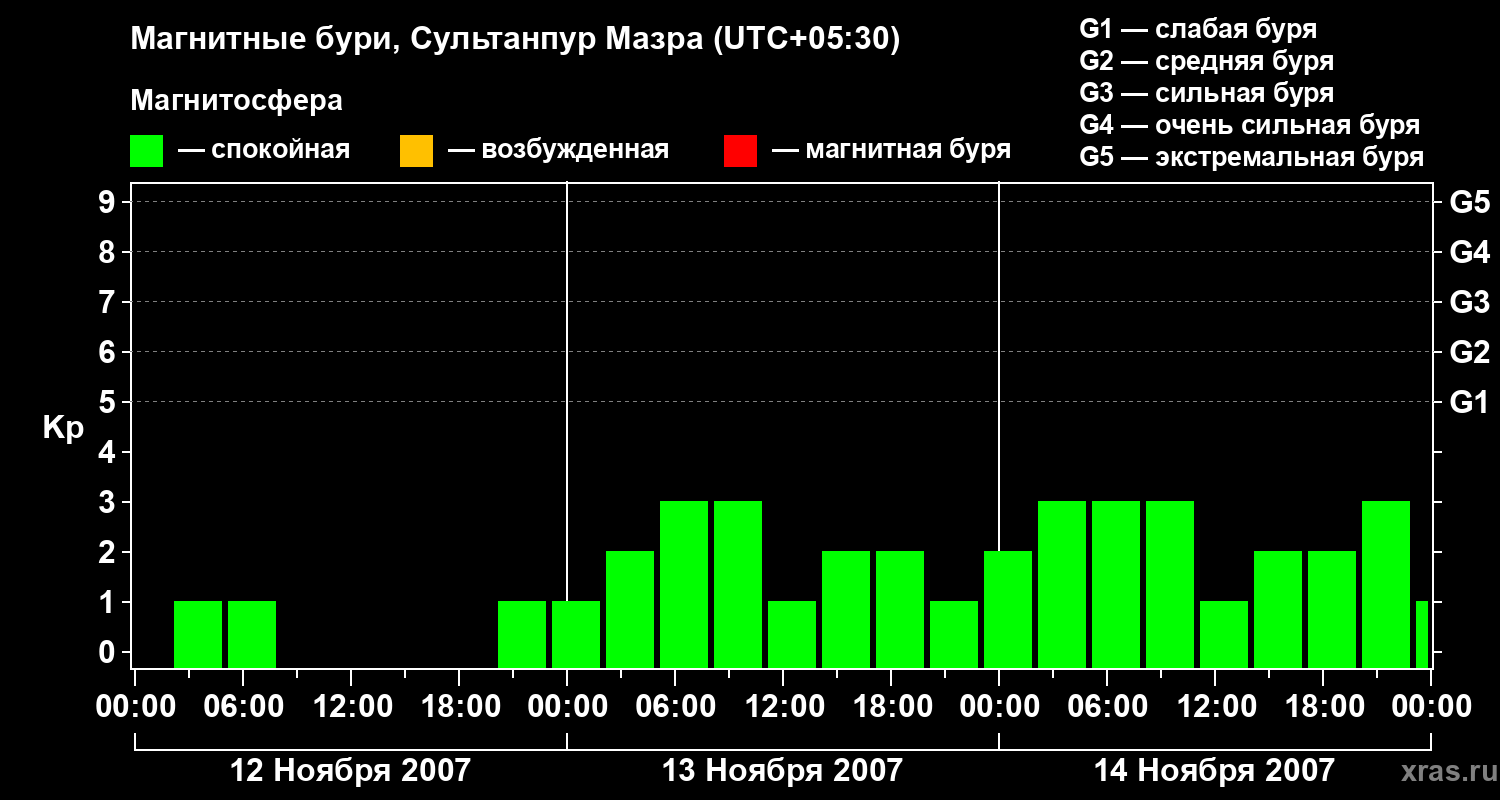Click the red 'магнитная буря' legend swatch
1500x800 pixels.
click(740, 151)
